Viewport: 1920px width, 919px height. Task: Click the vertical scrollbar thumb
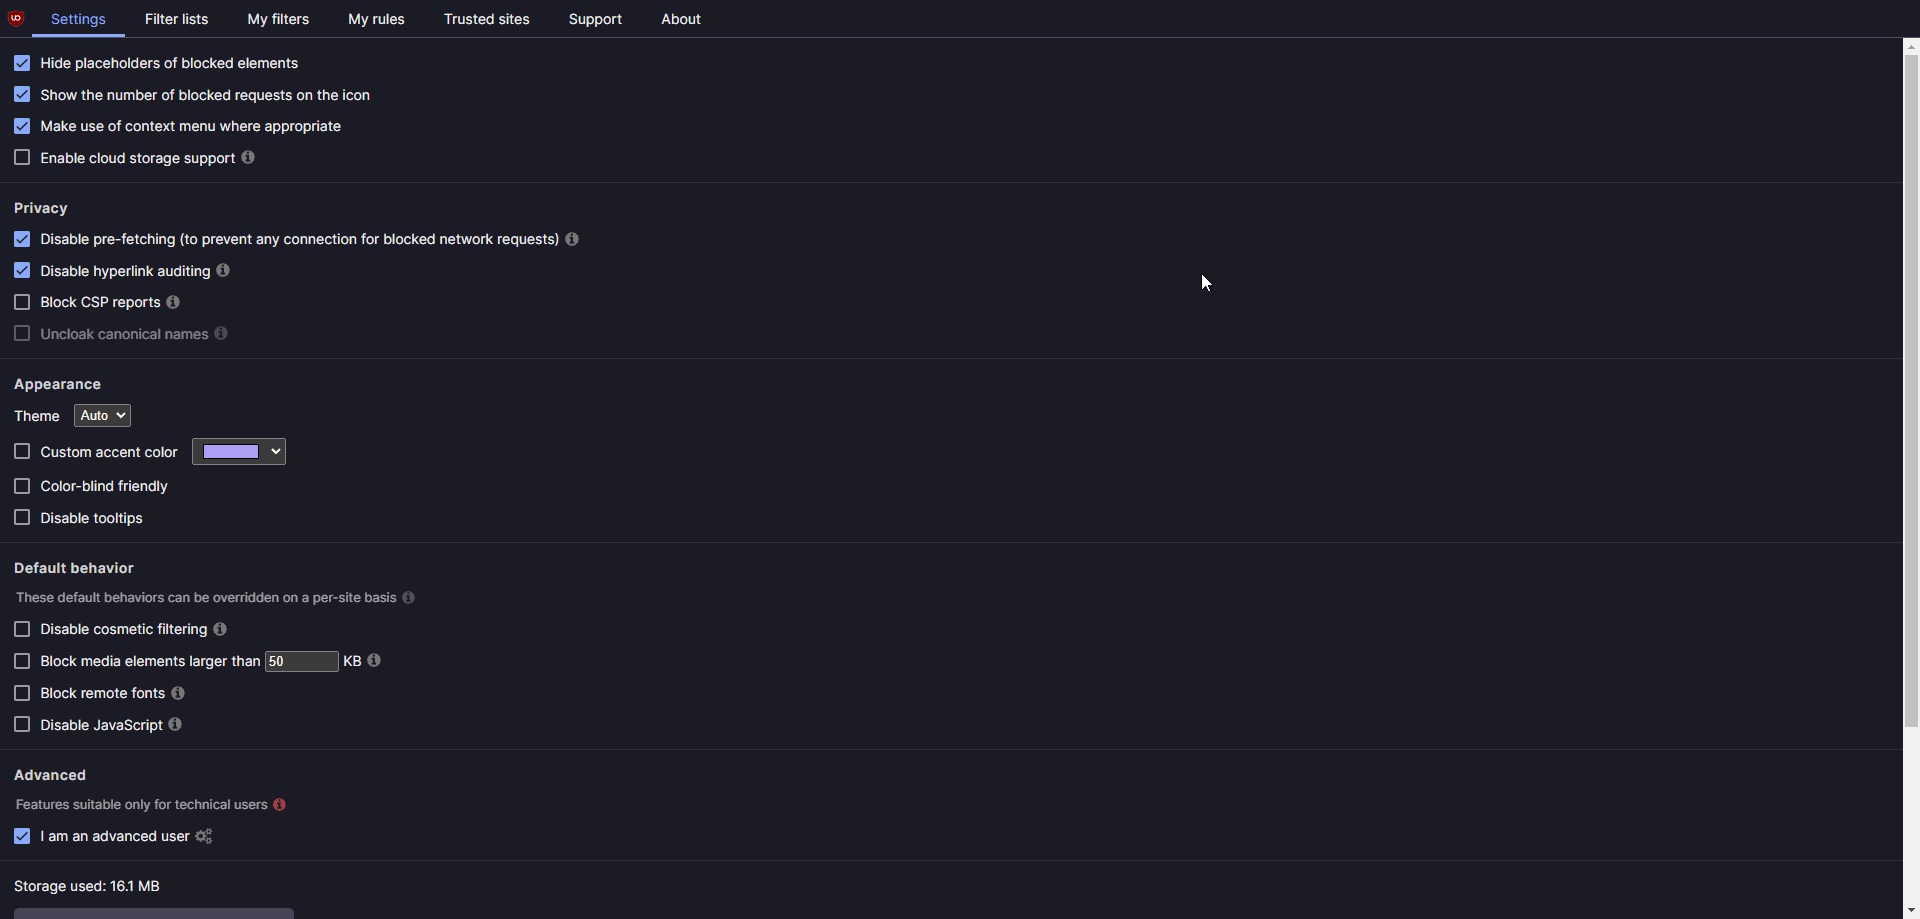coord(1911,390)
